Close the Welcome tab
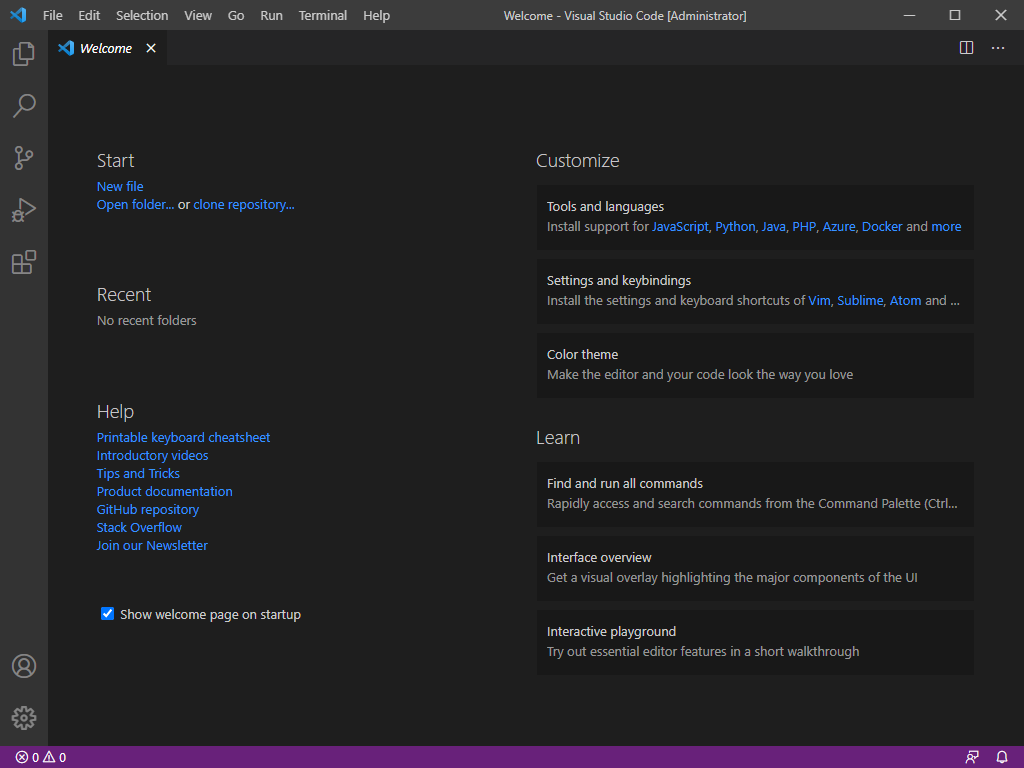1024x768 pixels. (x=151, y=47)
